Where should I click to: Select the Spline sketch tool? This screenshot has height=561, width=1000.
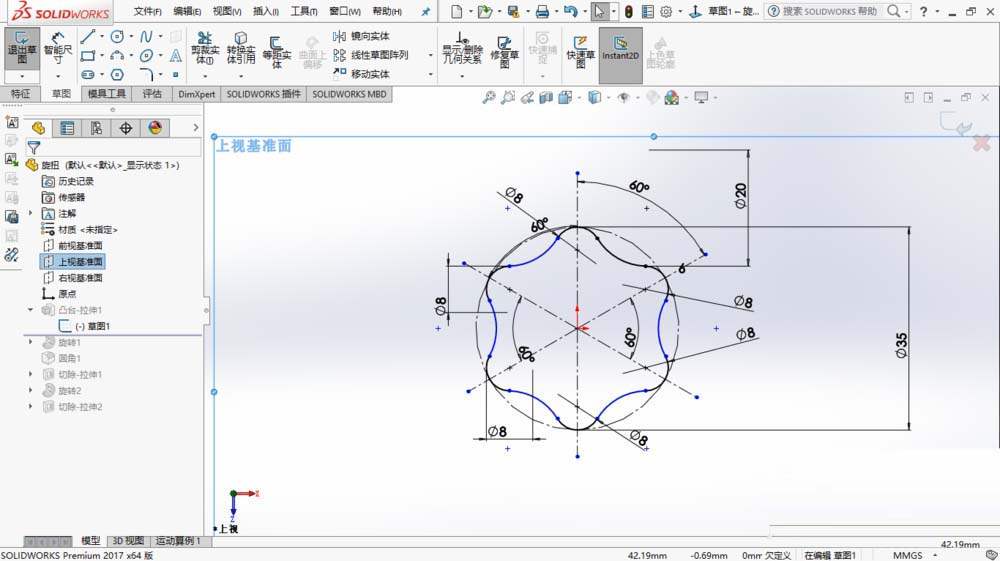[146, 36]
